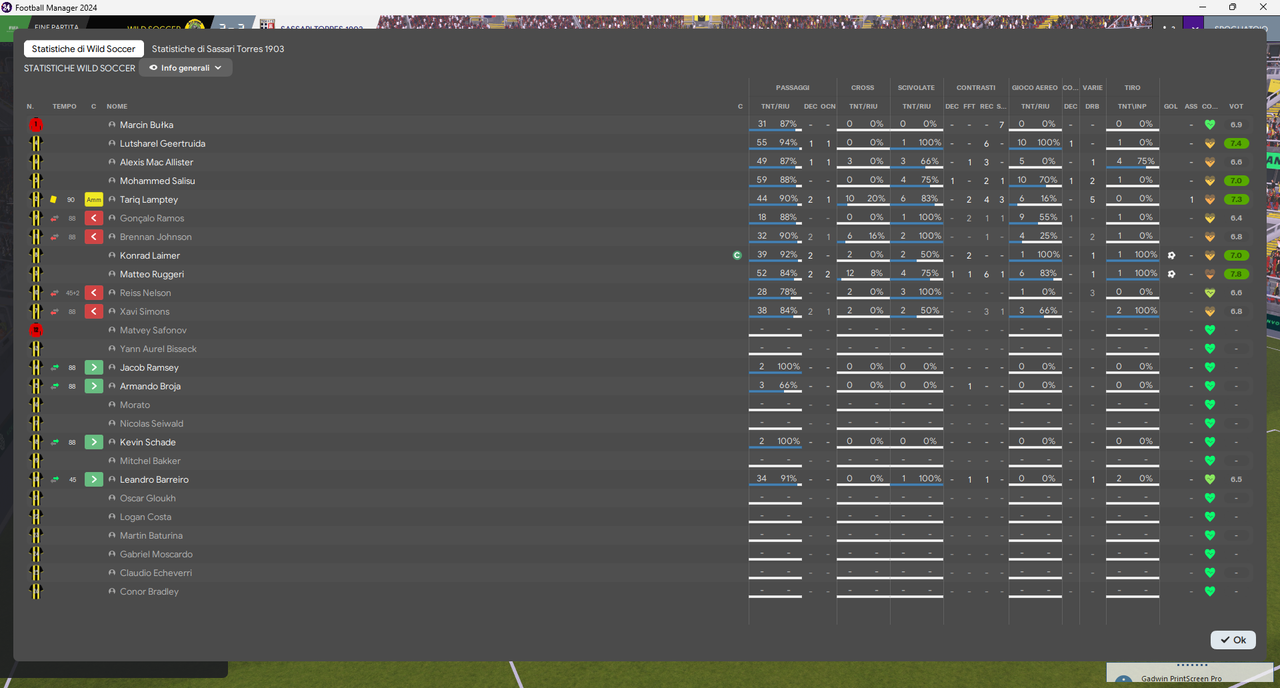Select Tariq Lamptey's orange condition heart

click(1209, 200)
